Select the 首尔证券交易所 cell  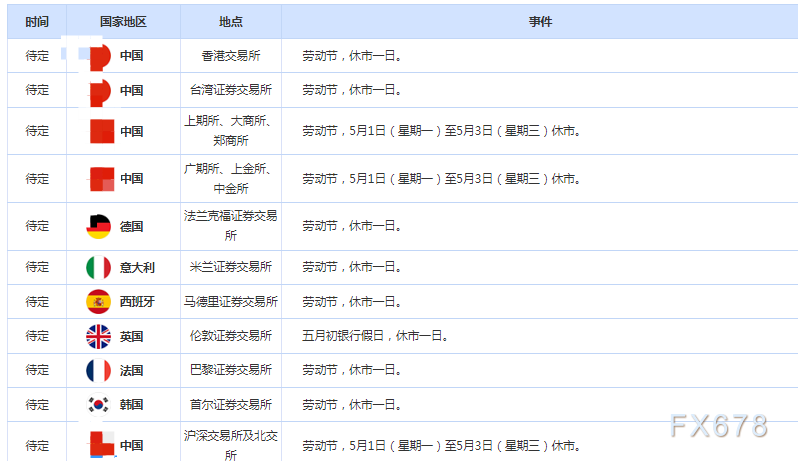point(231,405)
